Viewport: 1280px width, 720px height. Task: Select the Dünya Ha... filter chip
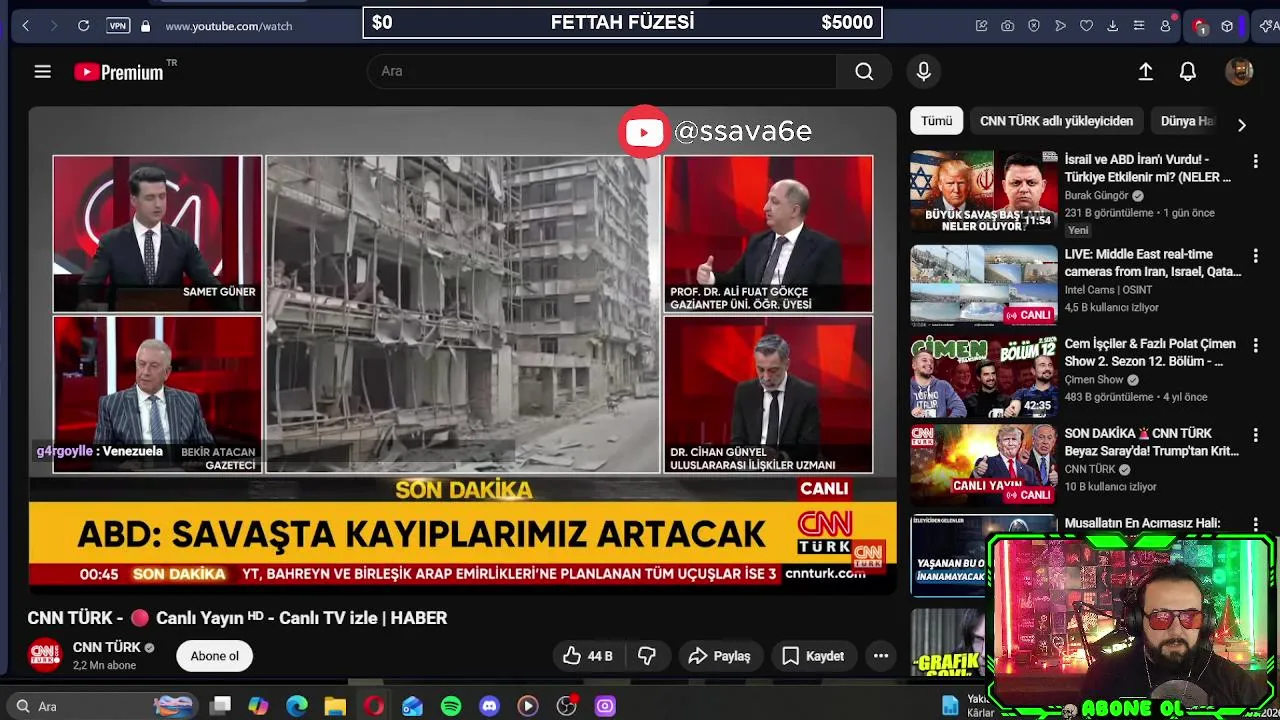tap(1187, 121)
